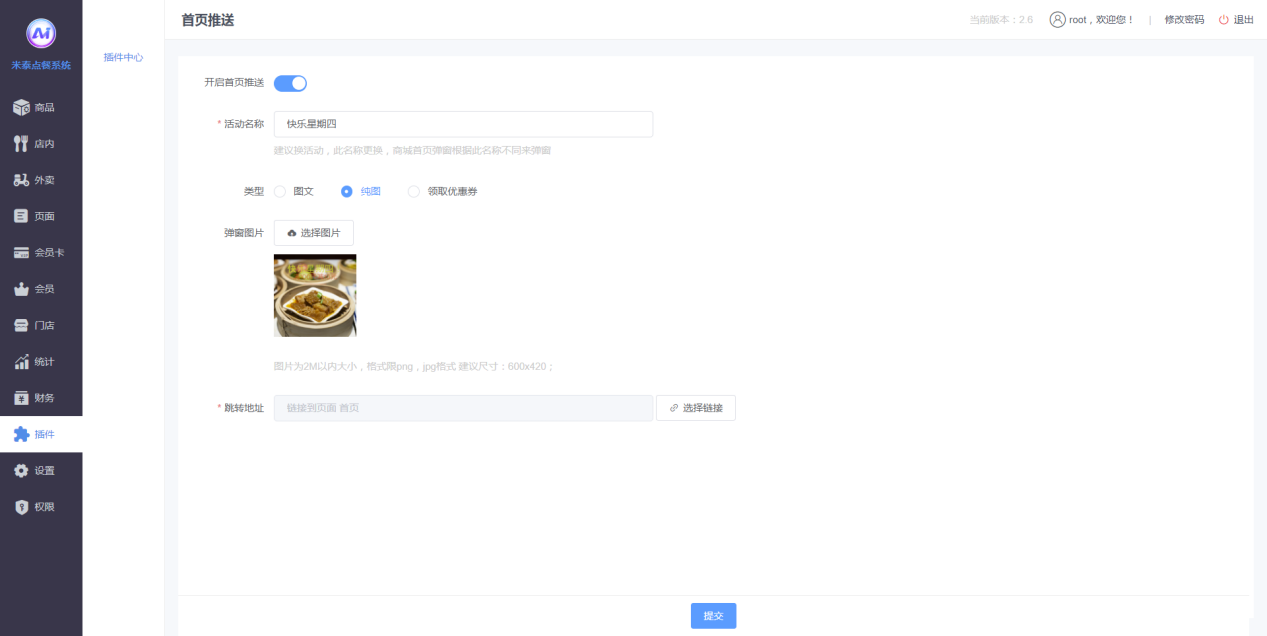Select the 图文 radio option
1267x636 pixels.
coord(280,191)
